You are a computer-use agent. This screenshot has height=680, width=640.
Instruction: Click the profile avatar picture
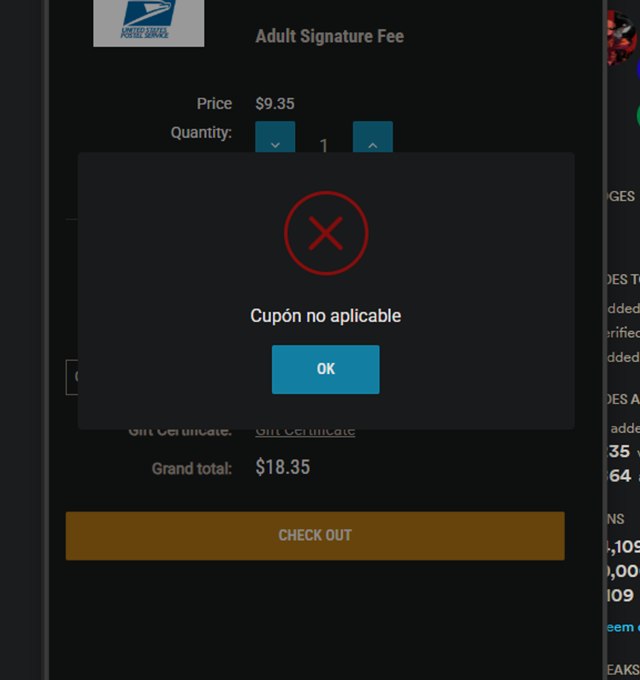click(621, 38)
